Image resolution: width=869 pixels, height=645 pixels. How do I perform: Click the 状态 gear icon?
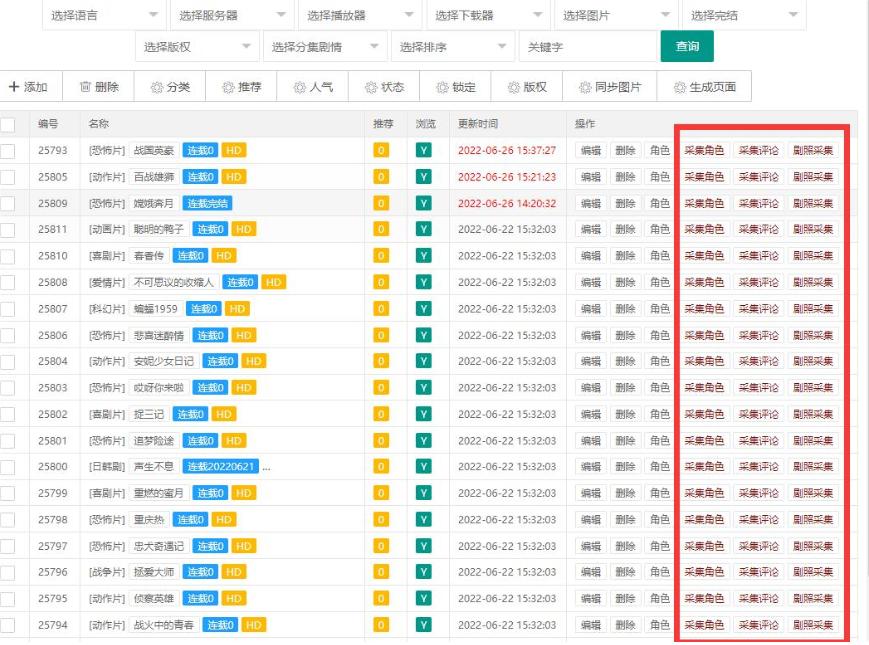(370, 86)
